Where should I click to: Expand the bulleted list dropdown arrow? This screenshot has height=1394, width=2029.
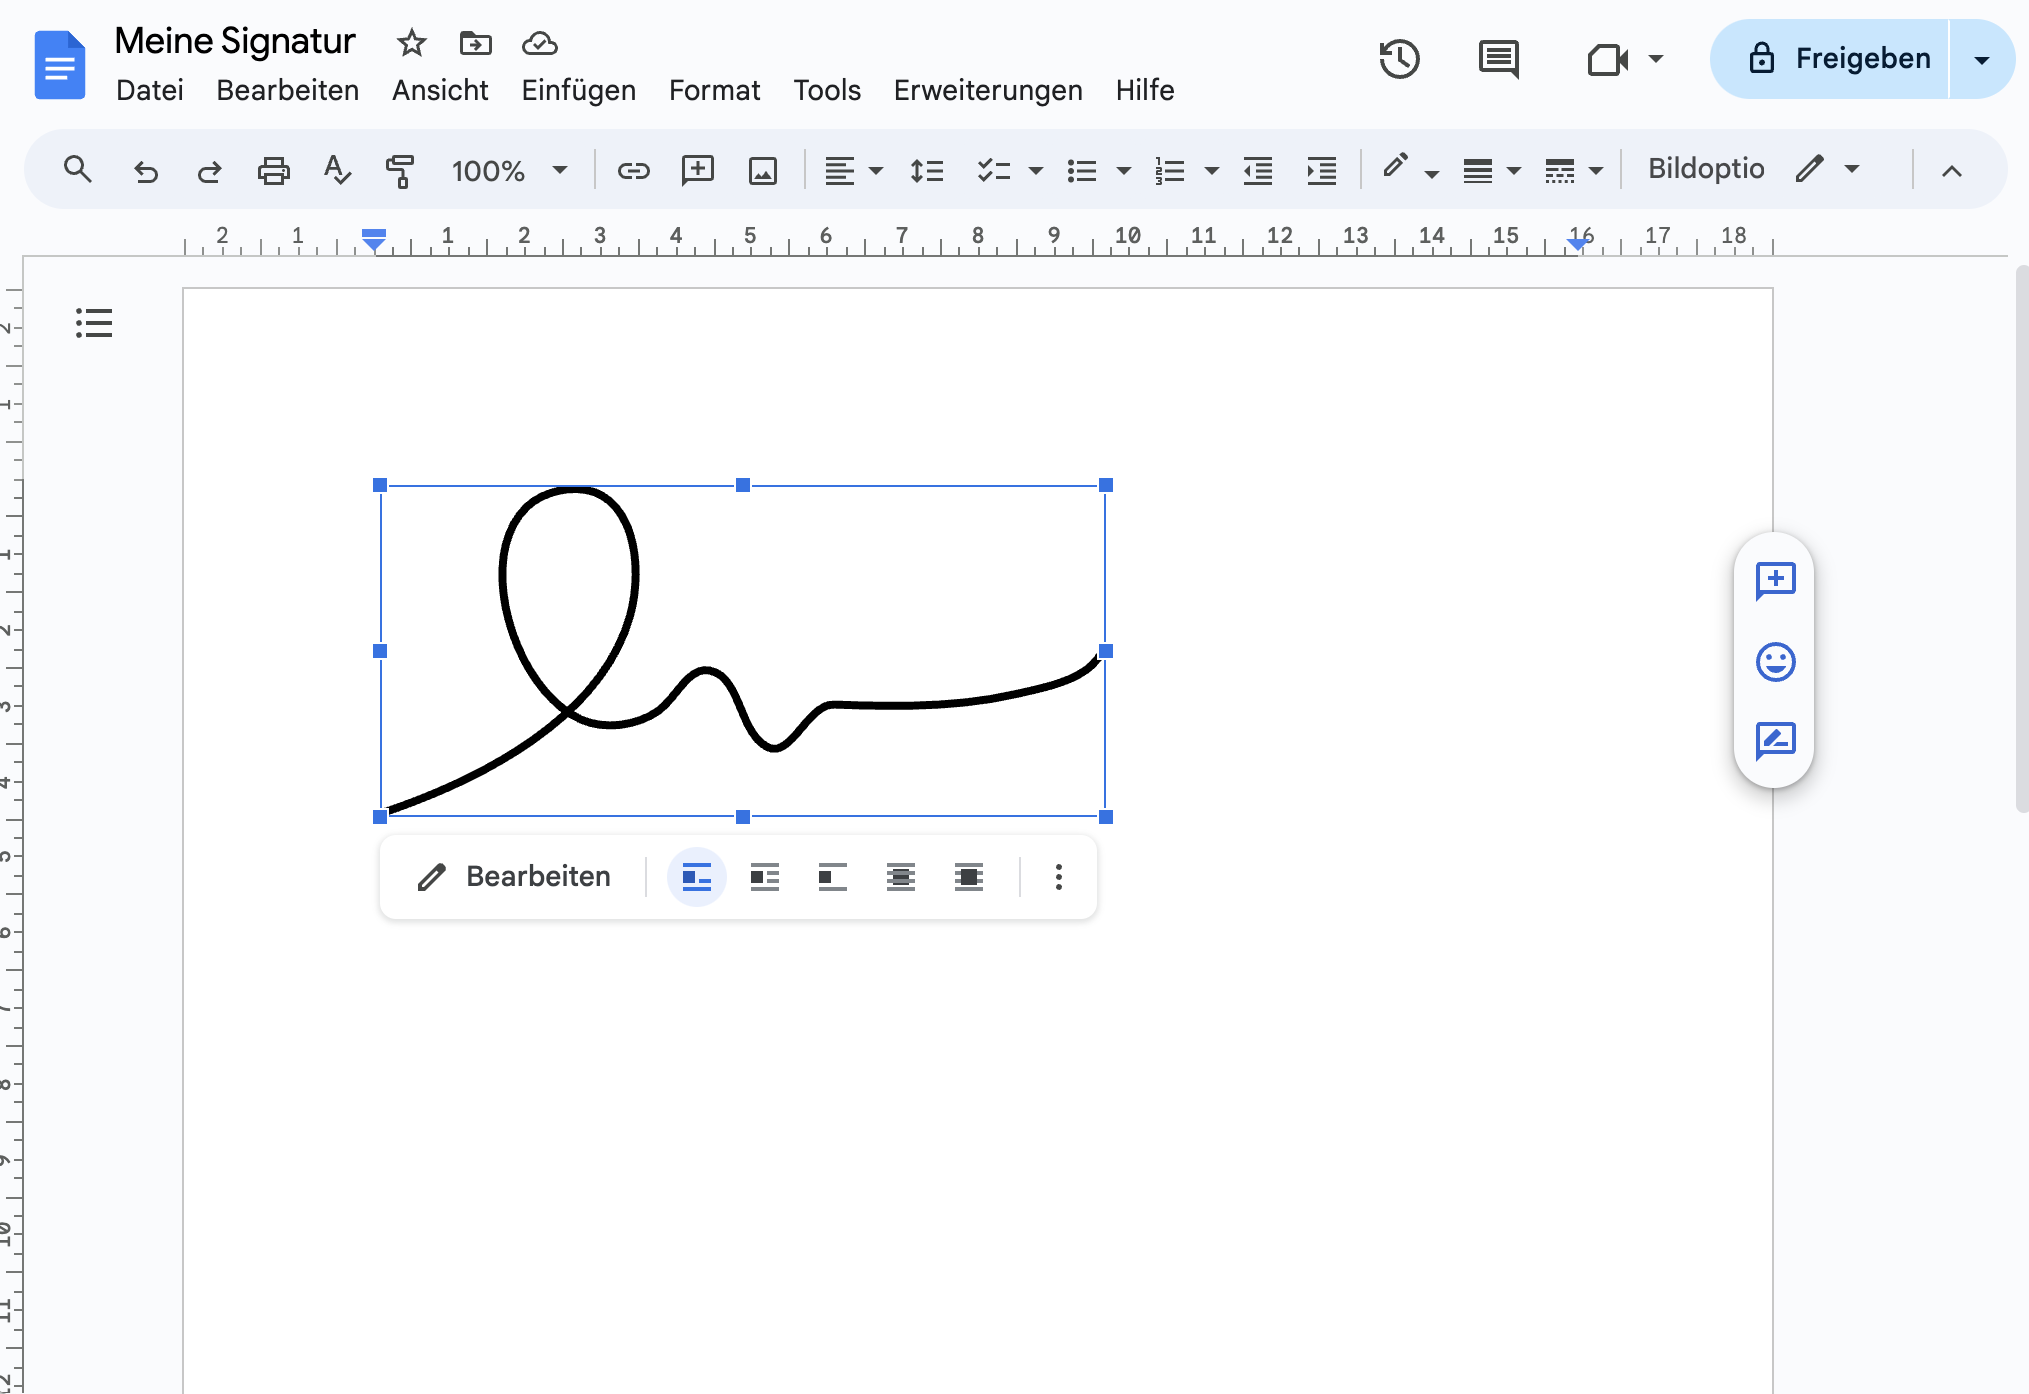pos(1124,171)
